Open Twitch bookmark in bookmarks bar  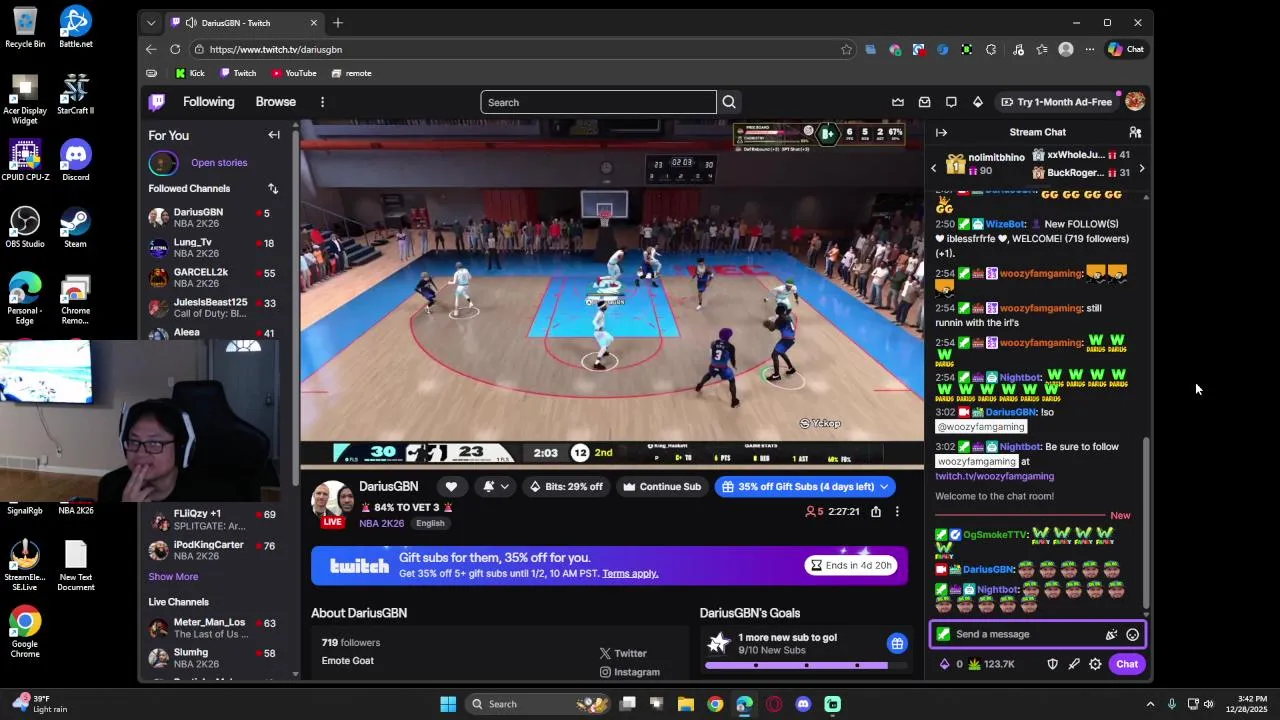(238, 73)
